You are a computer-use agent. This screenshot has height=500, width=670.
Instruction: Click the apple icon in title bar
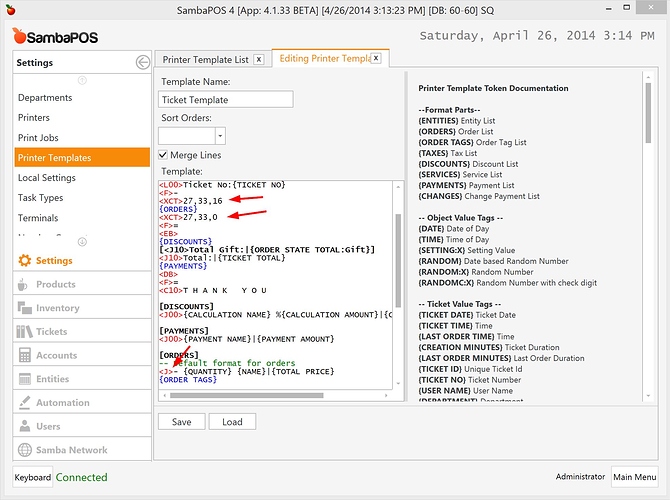[11, 10]
